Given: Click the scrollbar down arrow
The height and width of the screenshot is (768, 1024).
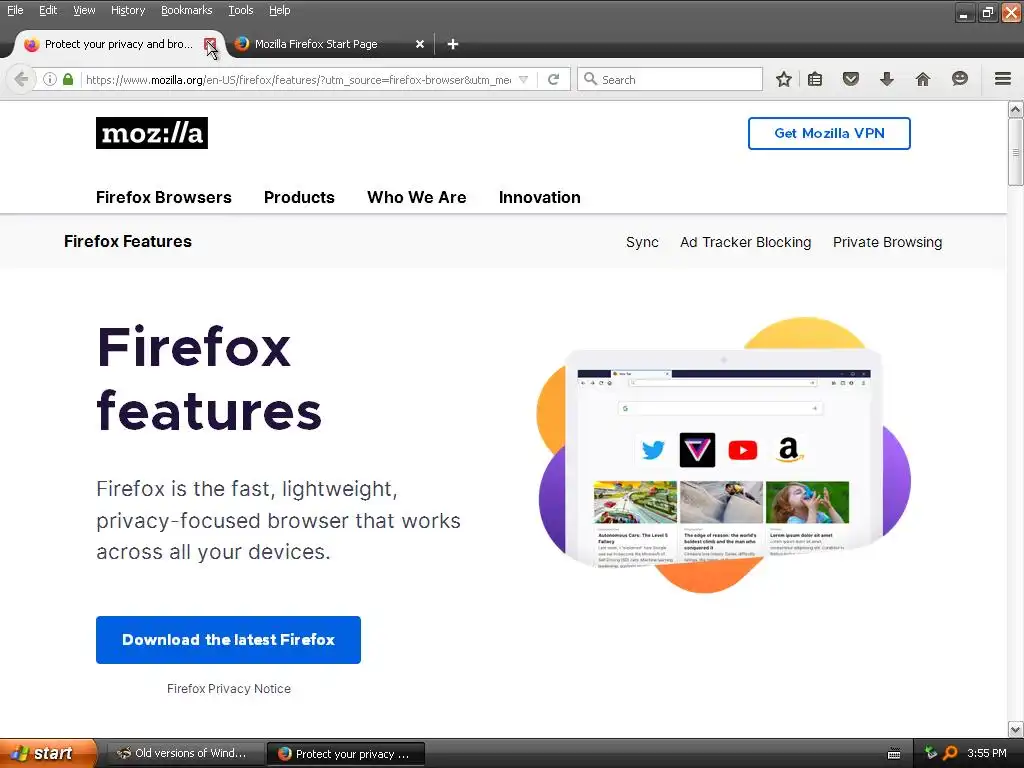Looking at the screenshot, I should coord(1016,729).
